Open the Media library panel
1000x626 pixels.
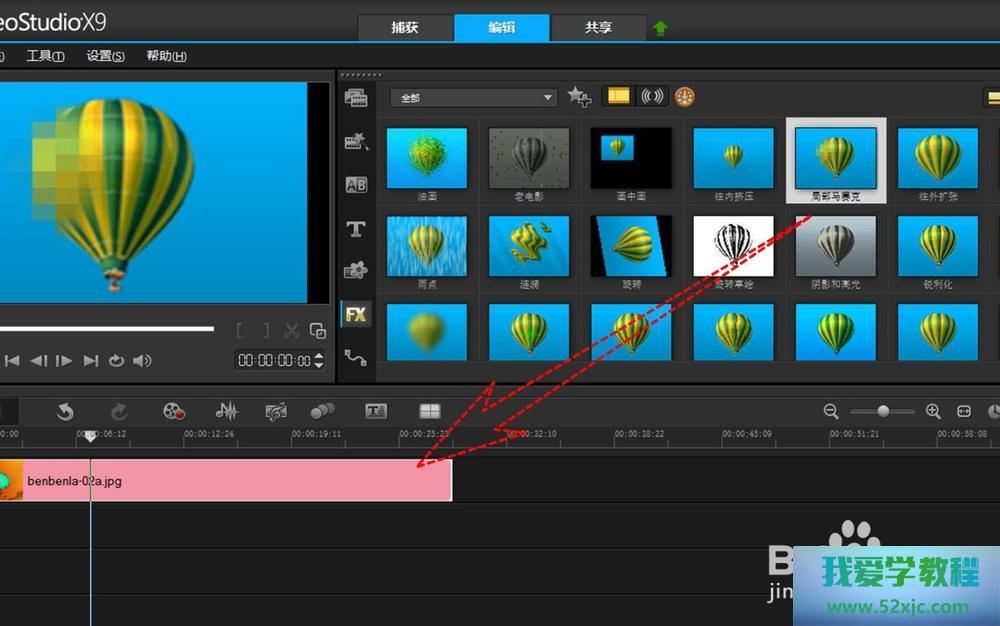tap(355, 97)
